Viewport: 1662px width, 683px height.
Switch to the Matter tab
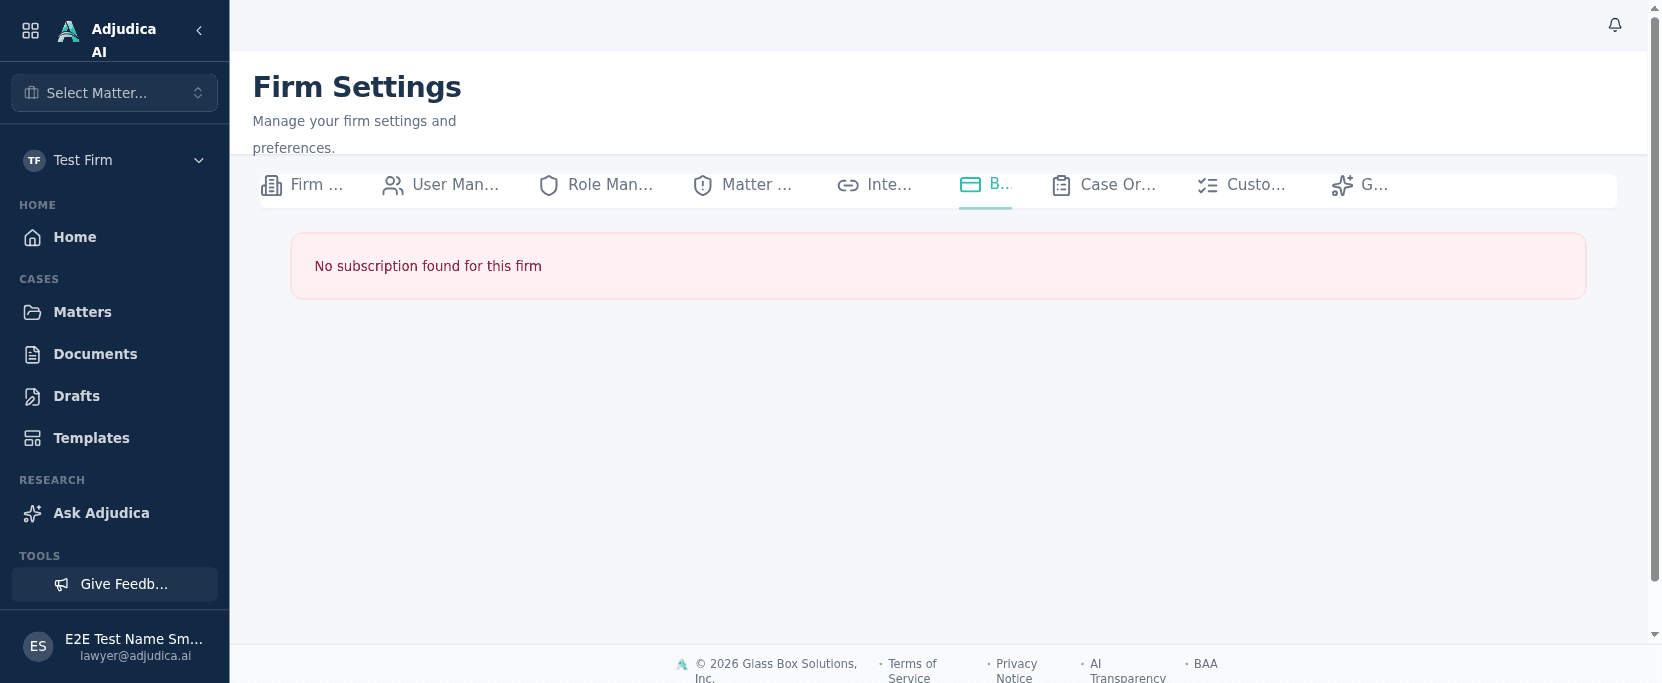pyautogui.click(x=743, y=185)
